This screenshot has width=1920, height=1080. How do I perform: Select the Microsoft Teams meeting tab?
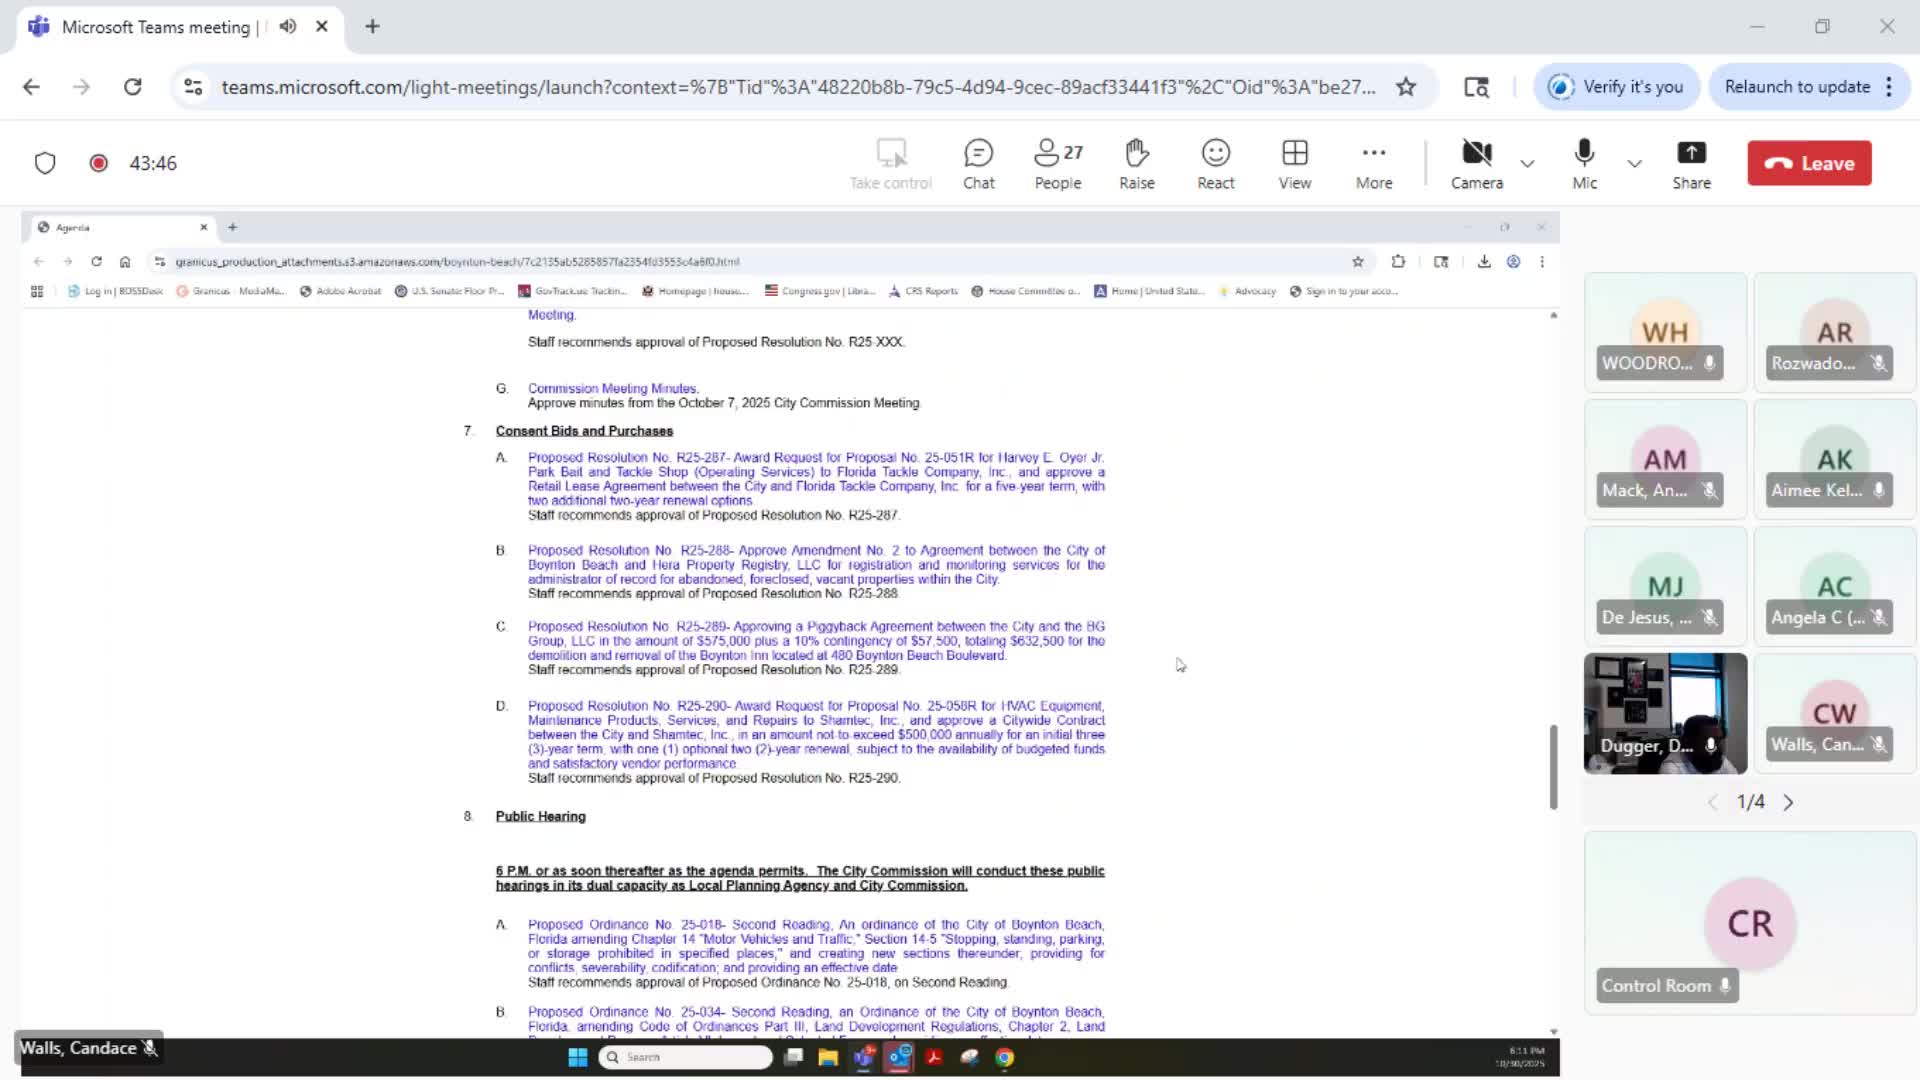(x=155, y=27)
